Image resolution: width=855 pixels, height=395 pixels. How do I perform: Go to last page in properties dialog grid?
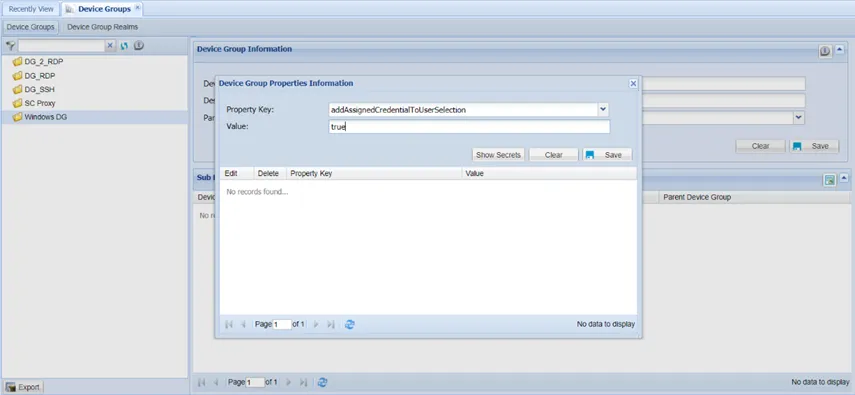330,324
